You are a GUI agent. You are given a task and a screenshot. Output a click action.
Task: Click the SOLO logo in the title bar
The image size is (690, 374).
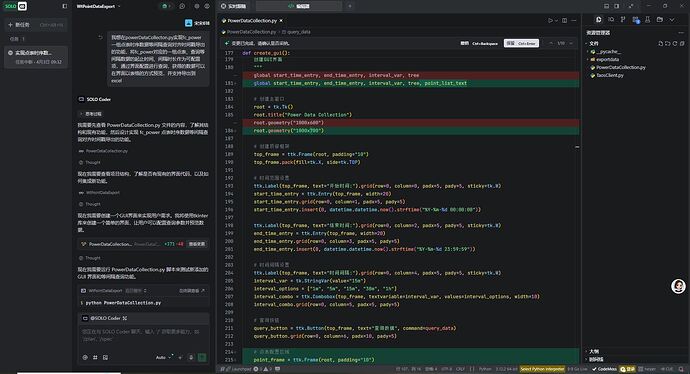[16, 6]
